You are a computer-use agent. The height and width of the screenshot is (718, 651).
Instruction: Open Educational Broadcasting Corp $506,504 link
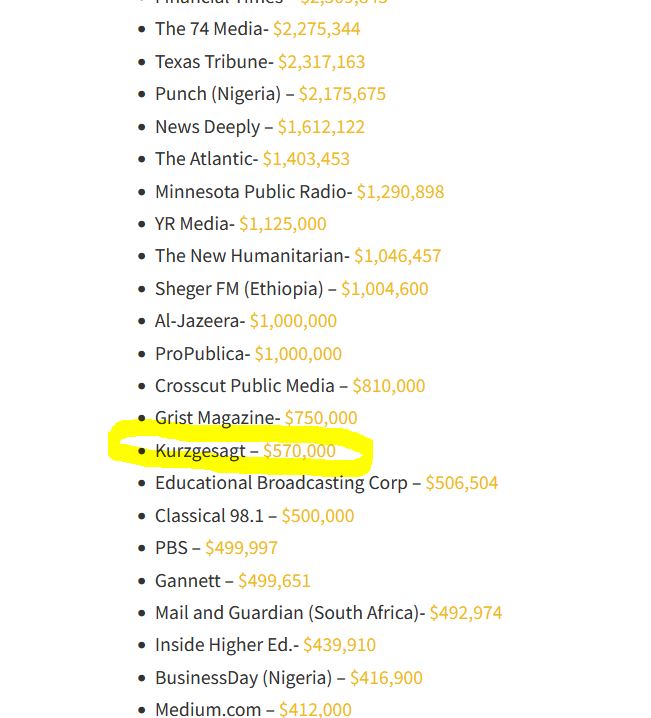pyautogui.click(x=461, y=483)
